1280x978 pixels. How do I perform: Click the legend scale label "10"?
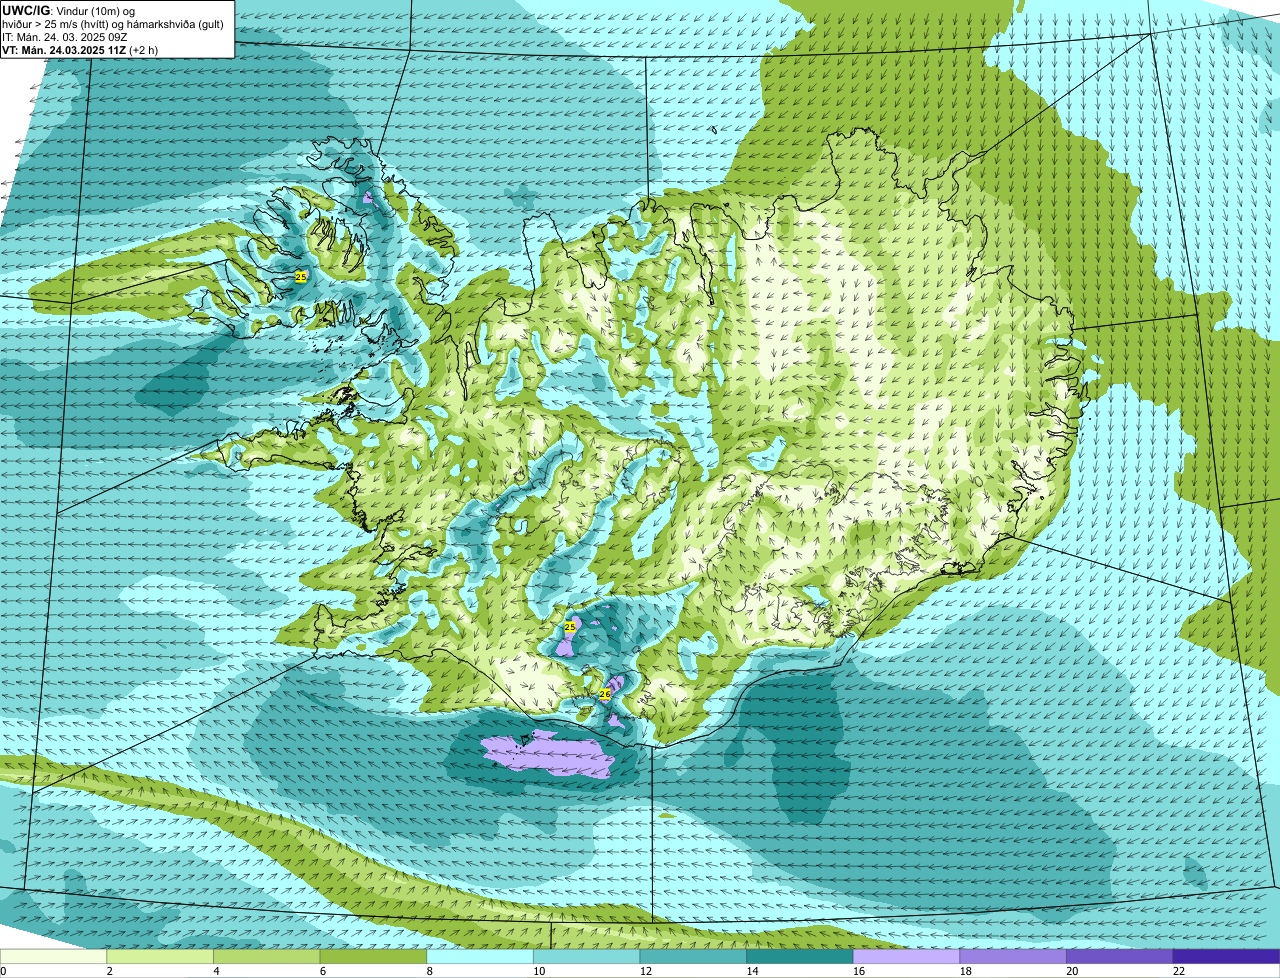(539, 971)
